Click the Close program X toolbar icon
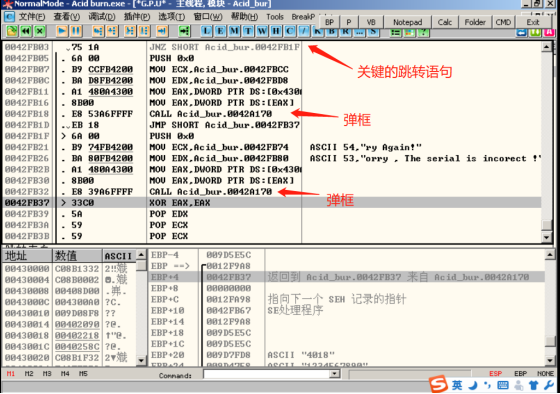This screenshot has height=394, width=560. point(40,31)
